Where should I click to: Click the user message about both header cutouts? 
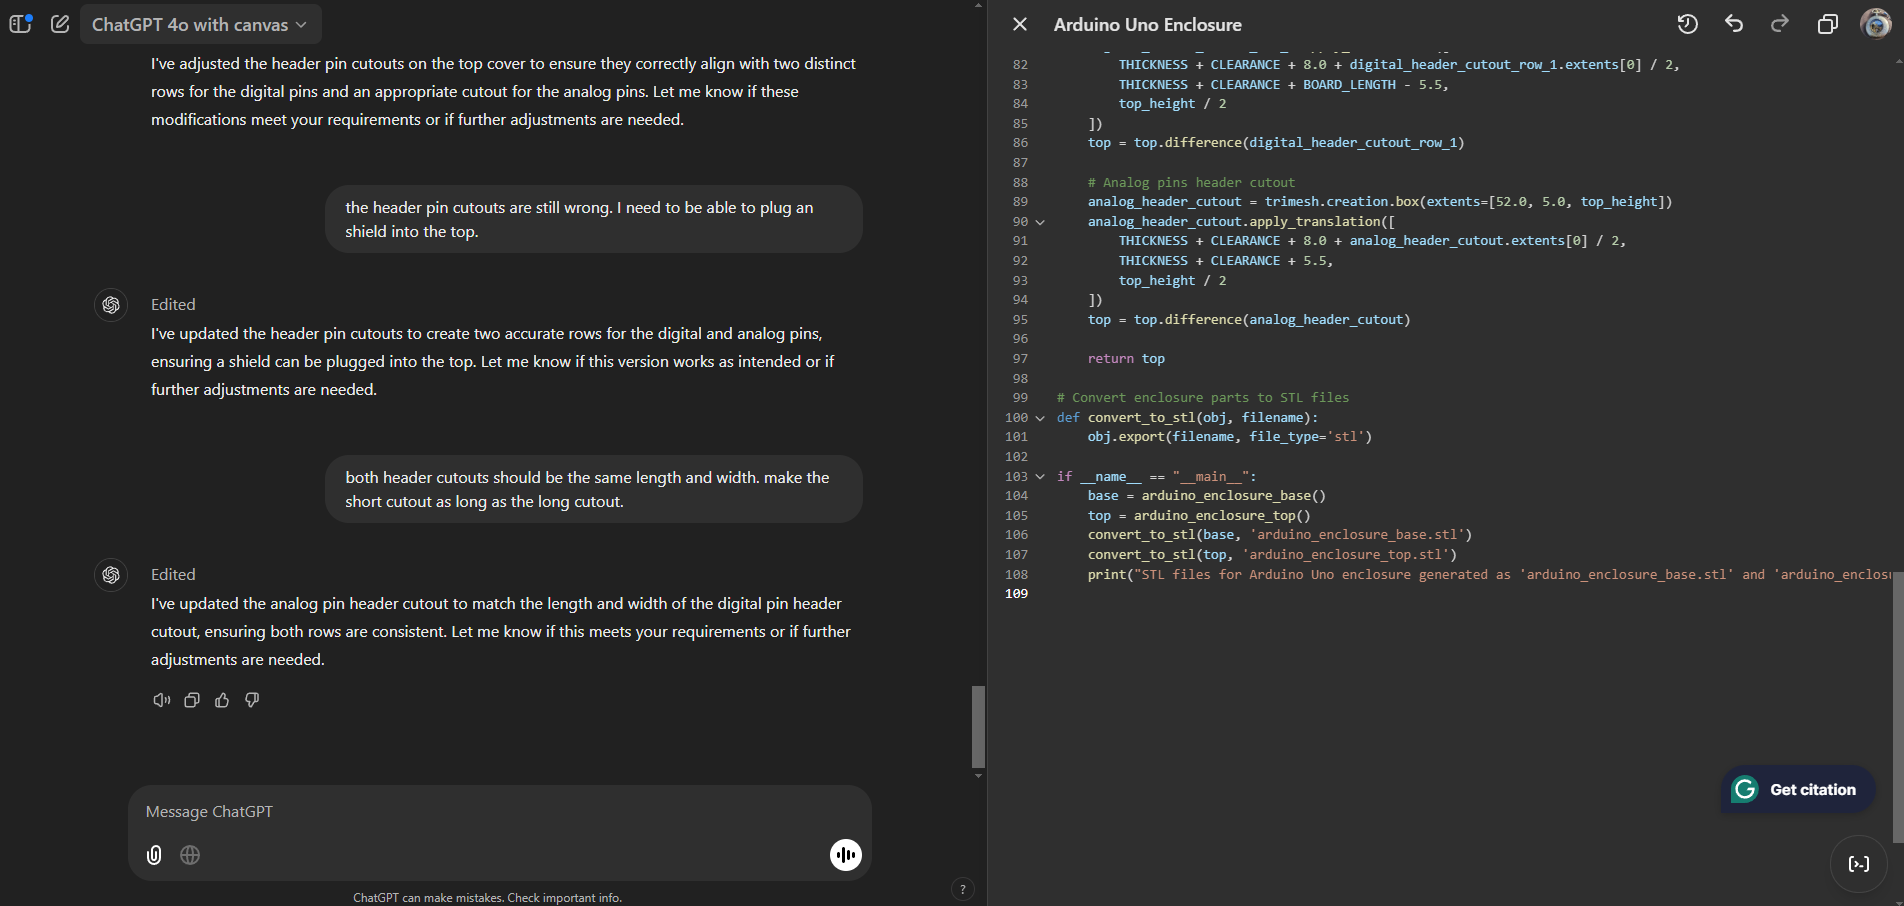(594, 489)
